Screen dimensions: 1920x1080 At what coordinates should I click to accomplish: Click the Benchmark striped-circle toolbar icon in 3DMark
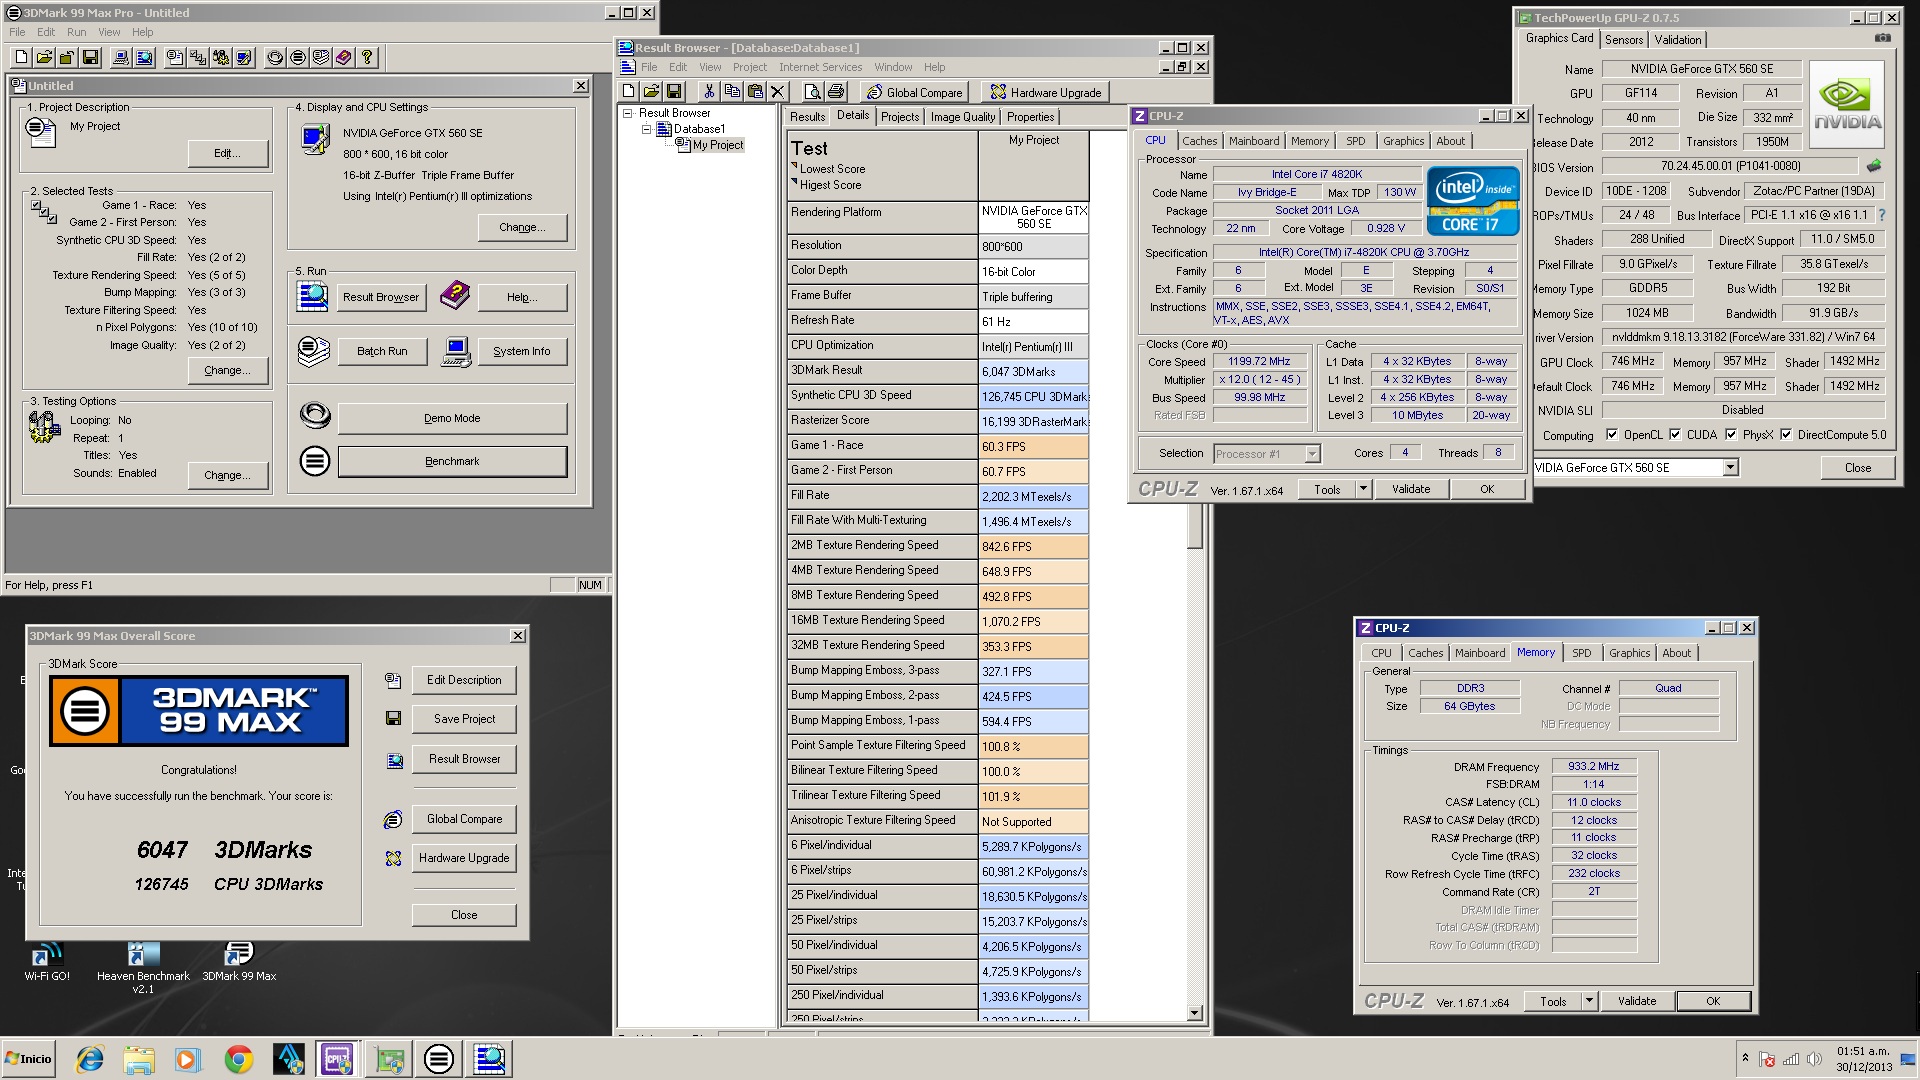pos(298,57)
